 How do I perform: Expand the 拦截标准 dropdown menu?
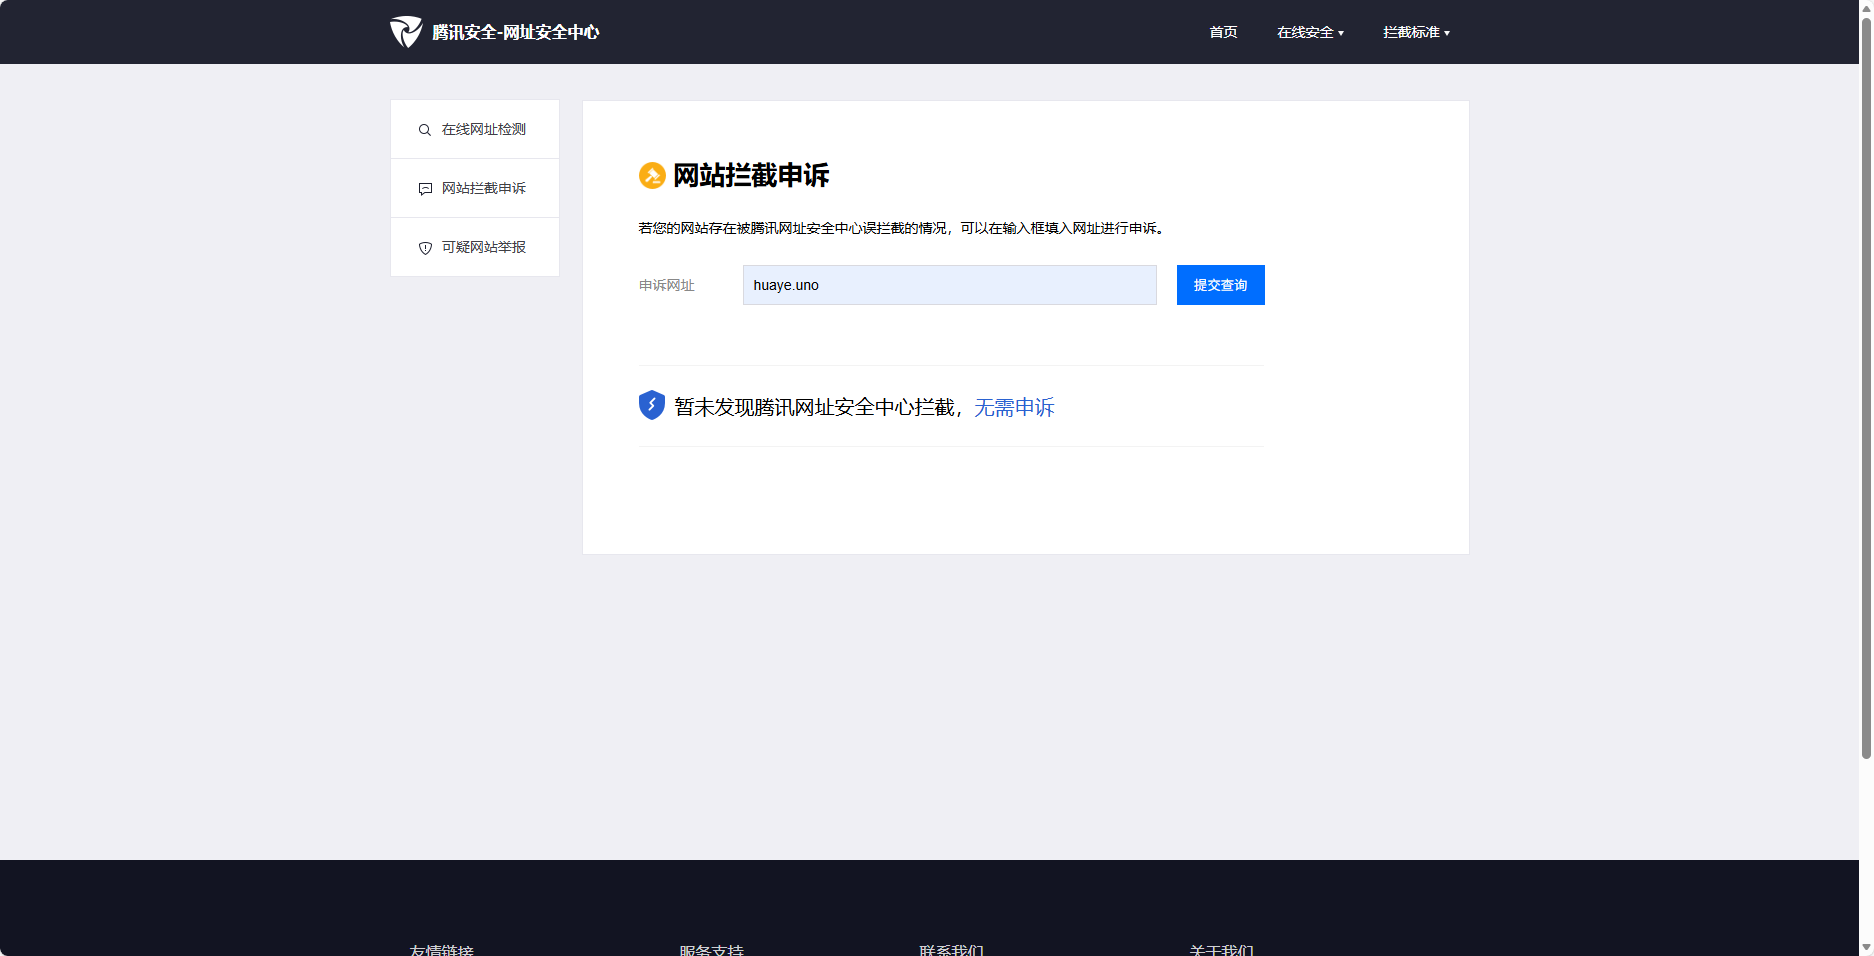pos(1416,32)
